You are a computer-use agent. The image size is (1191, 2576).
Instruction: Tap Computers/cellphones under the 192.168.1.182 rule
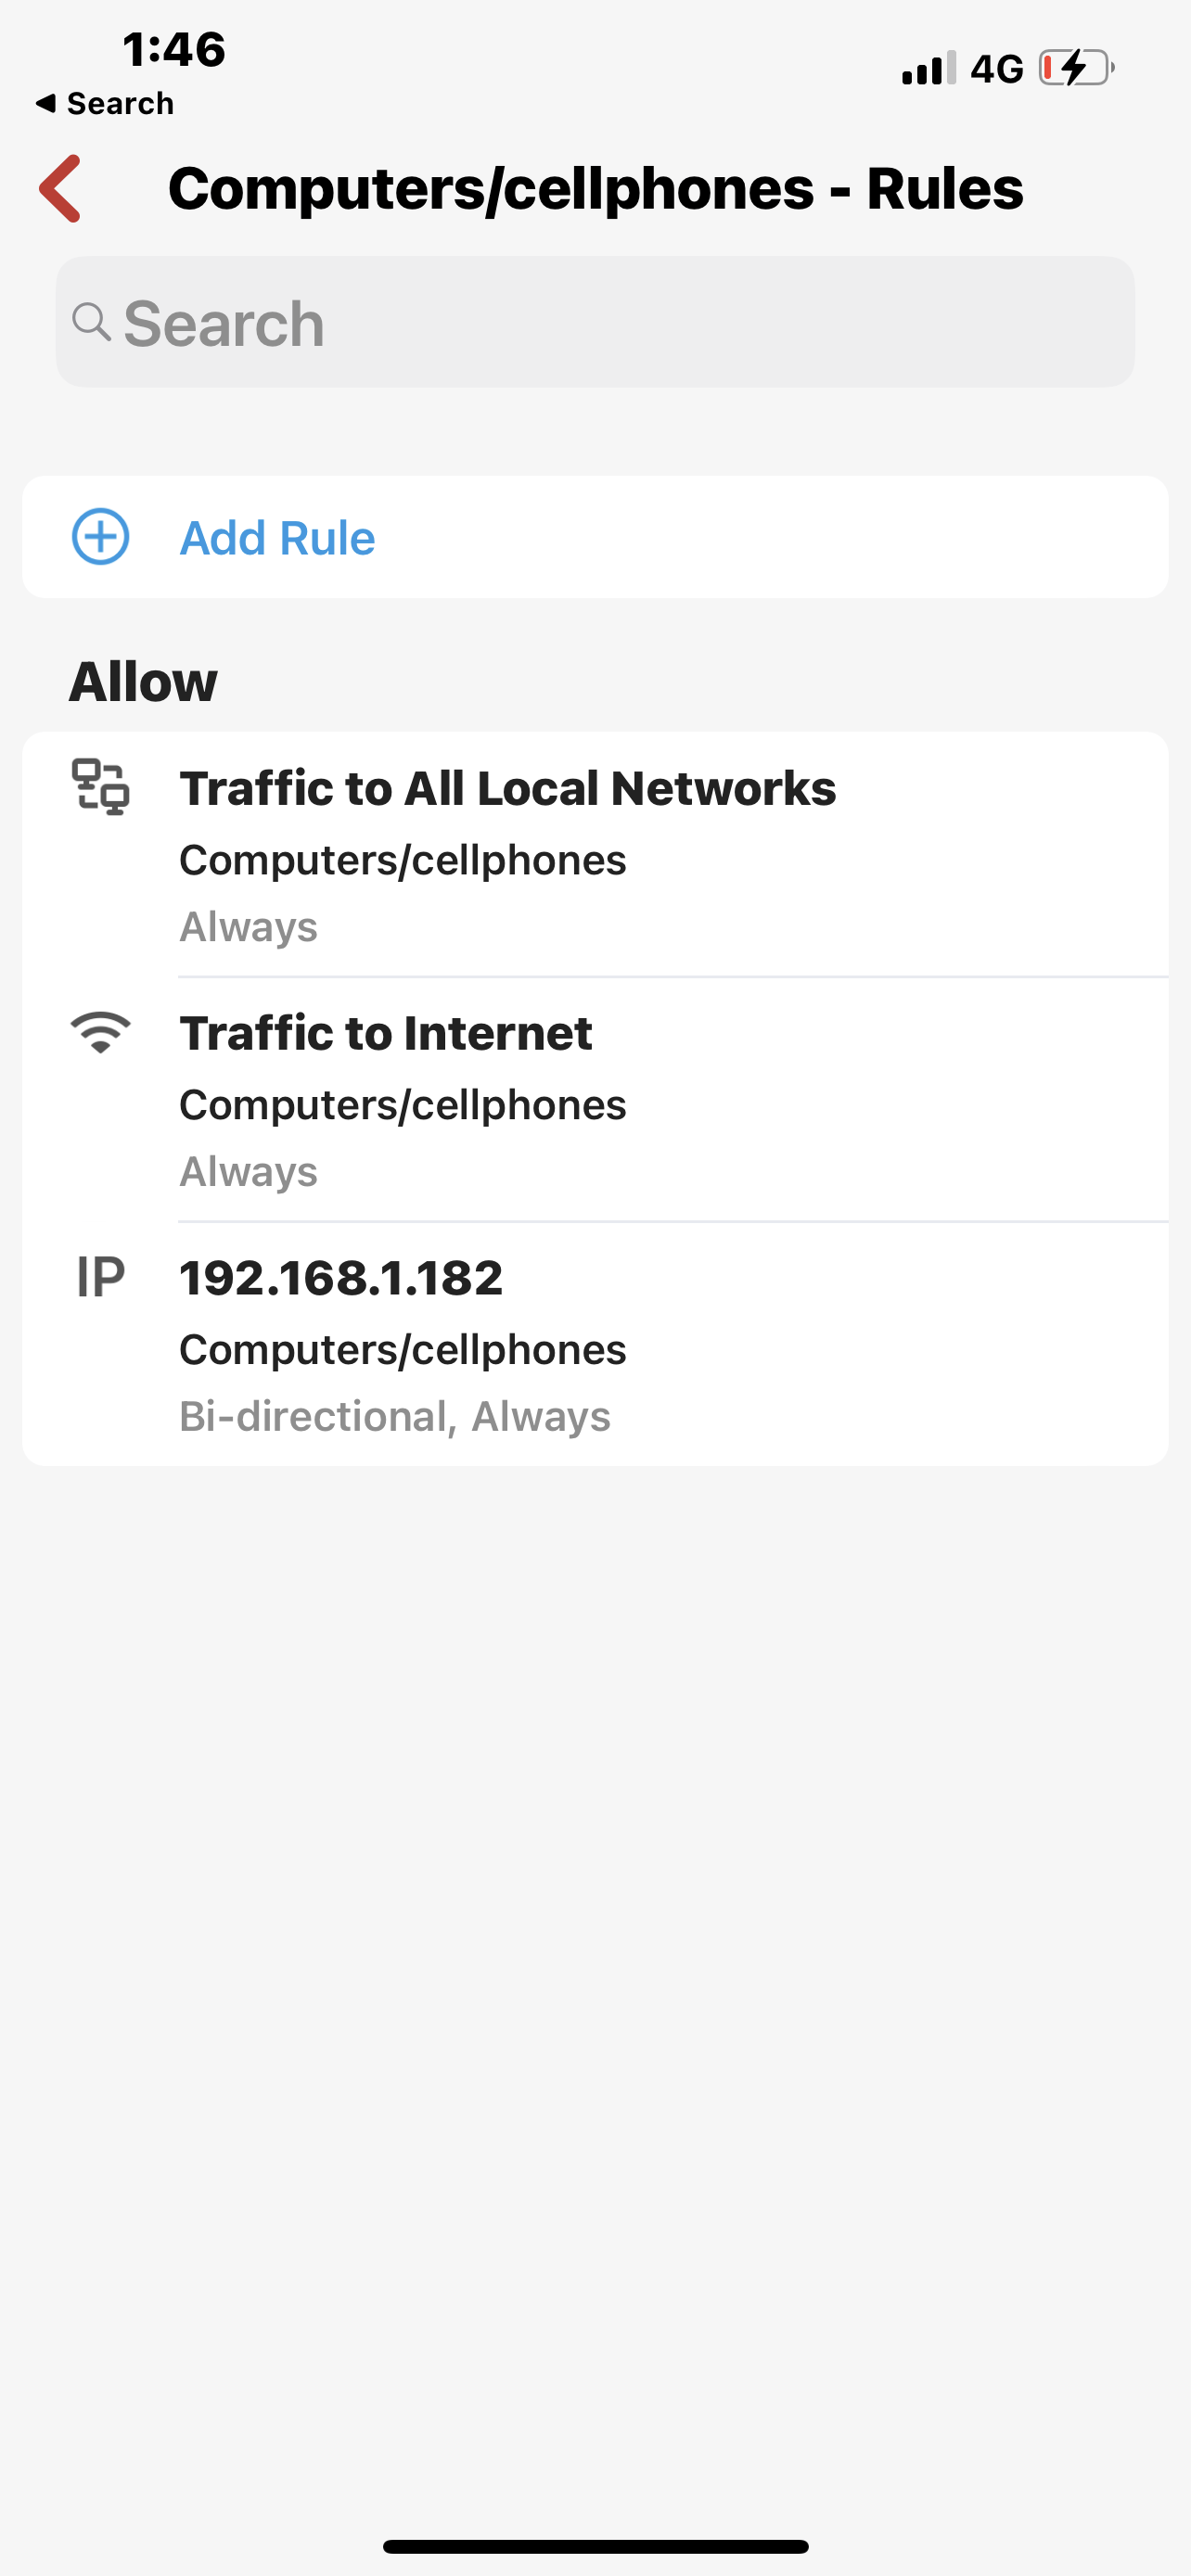[402, 1349]
